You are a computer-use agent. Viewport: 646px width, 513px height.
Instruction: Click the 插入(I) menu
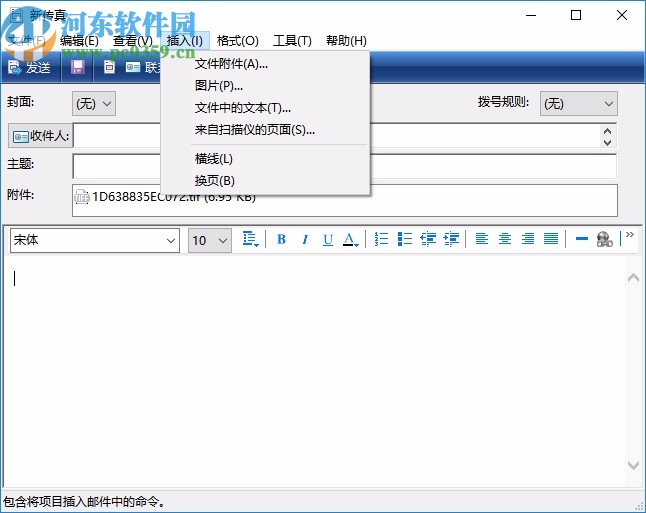pos(185,41)
